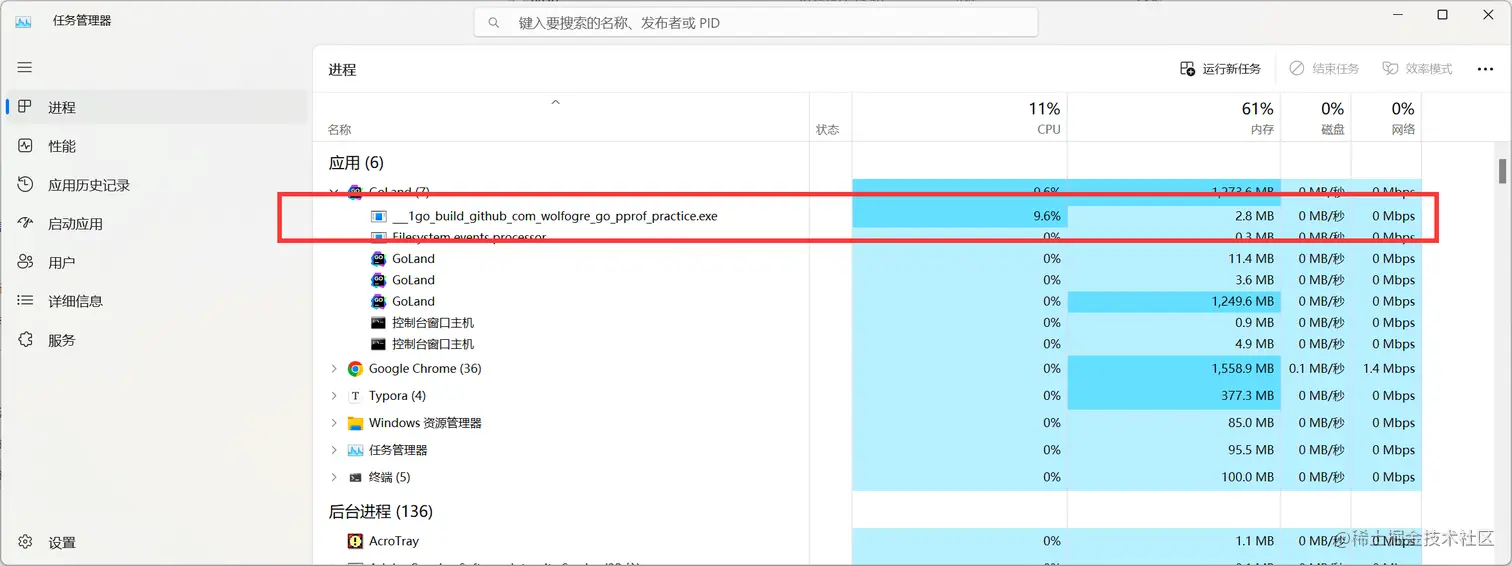Click the Windows Explorer folder icon
This screenshot has width=1512, height=566.
pos(355,423)
